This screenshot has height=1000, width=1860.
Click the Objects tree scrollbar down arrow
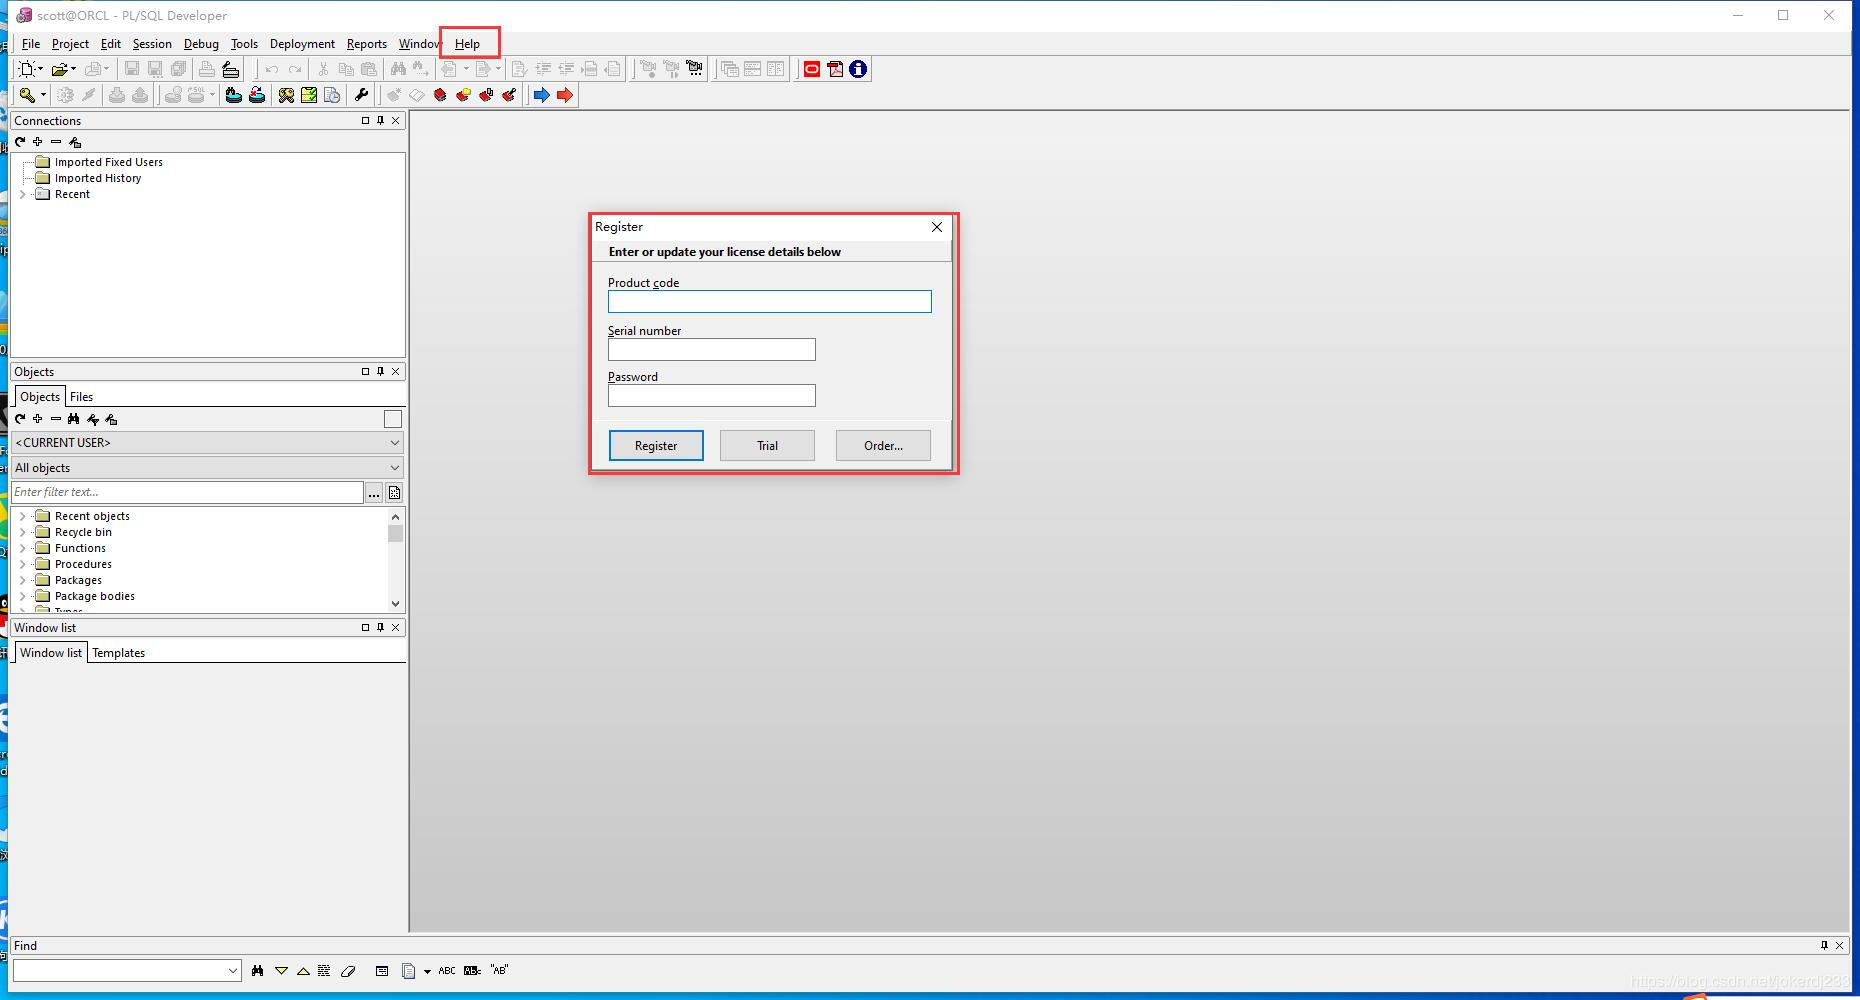tap(395, 603)
